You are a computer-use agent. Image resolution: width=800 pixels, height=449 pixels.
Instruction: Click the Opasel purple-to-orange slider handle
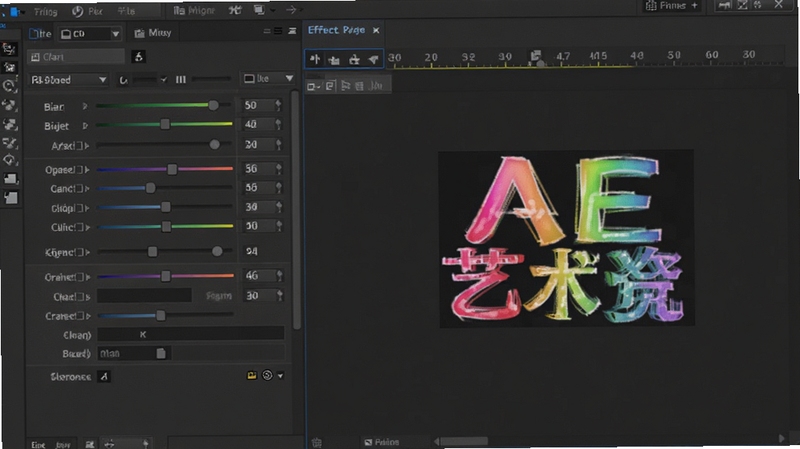coord(172,169)
